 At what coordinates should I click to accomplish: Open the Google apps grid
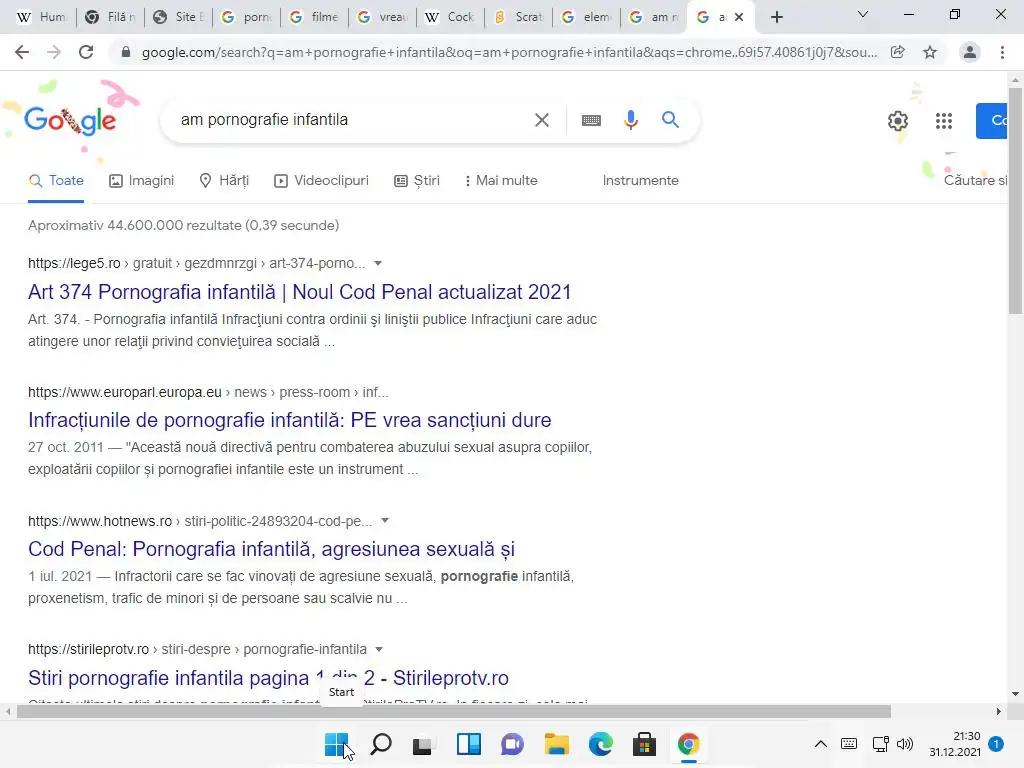[944, 121]
